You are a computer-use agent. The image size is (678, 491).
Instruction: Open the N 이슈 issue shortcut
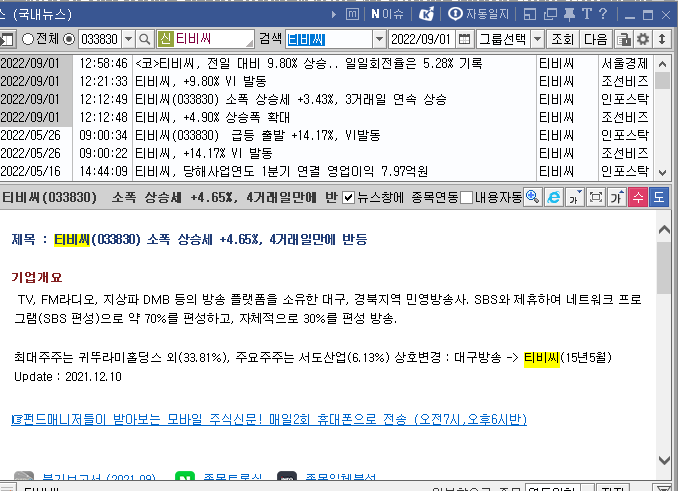pyautogui.click(x=387, y=14)
